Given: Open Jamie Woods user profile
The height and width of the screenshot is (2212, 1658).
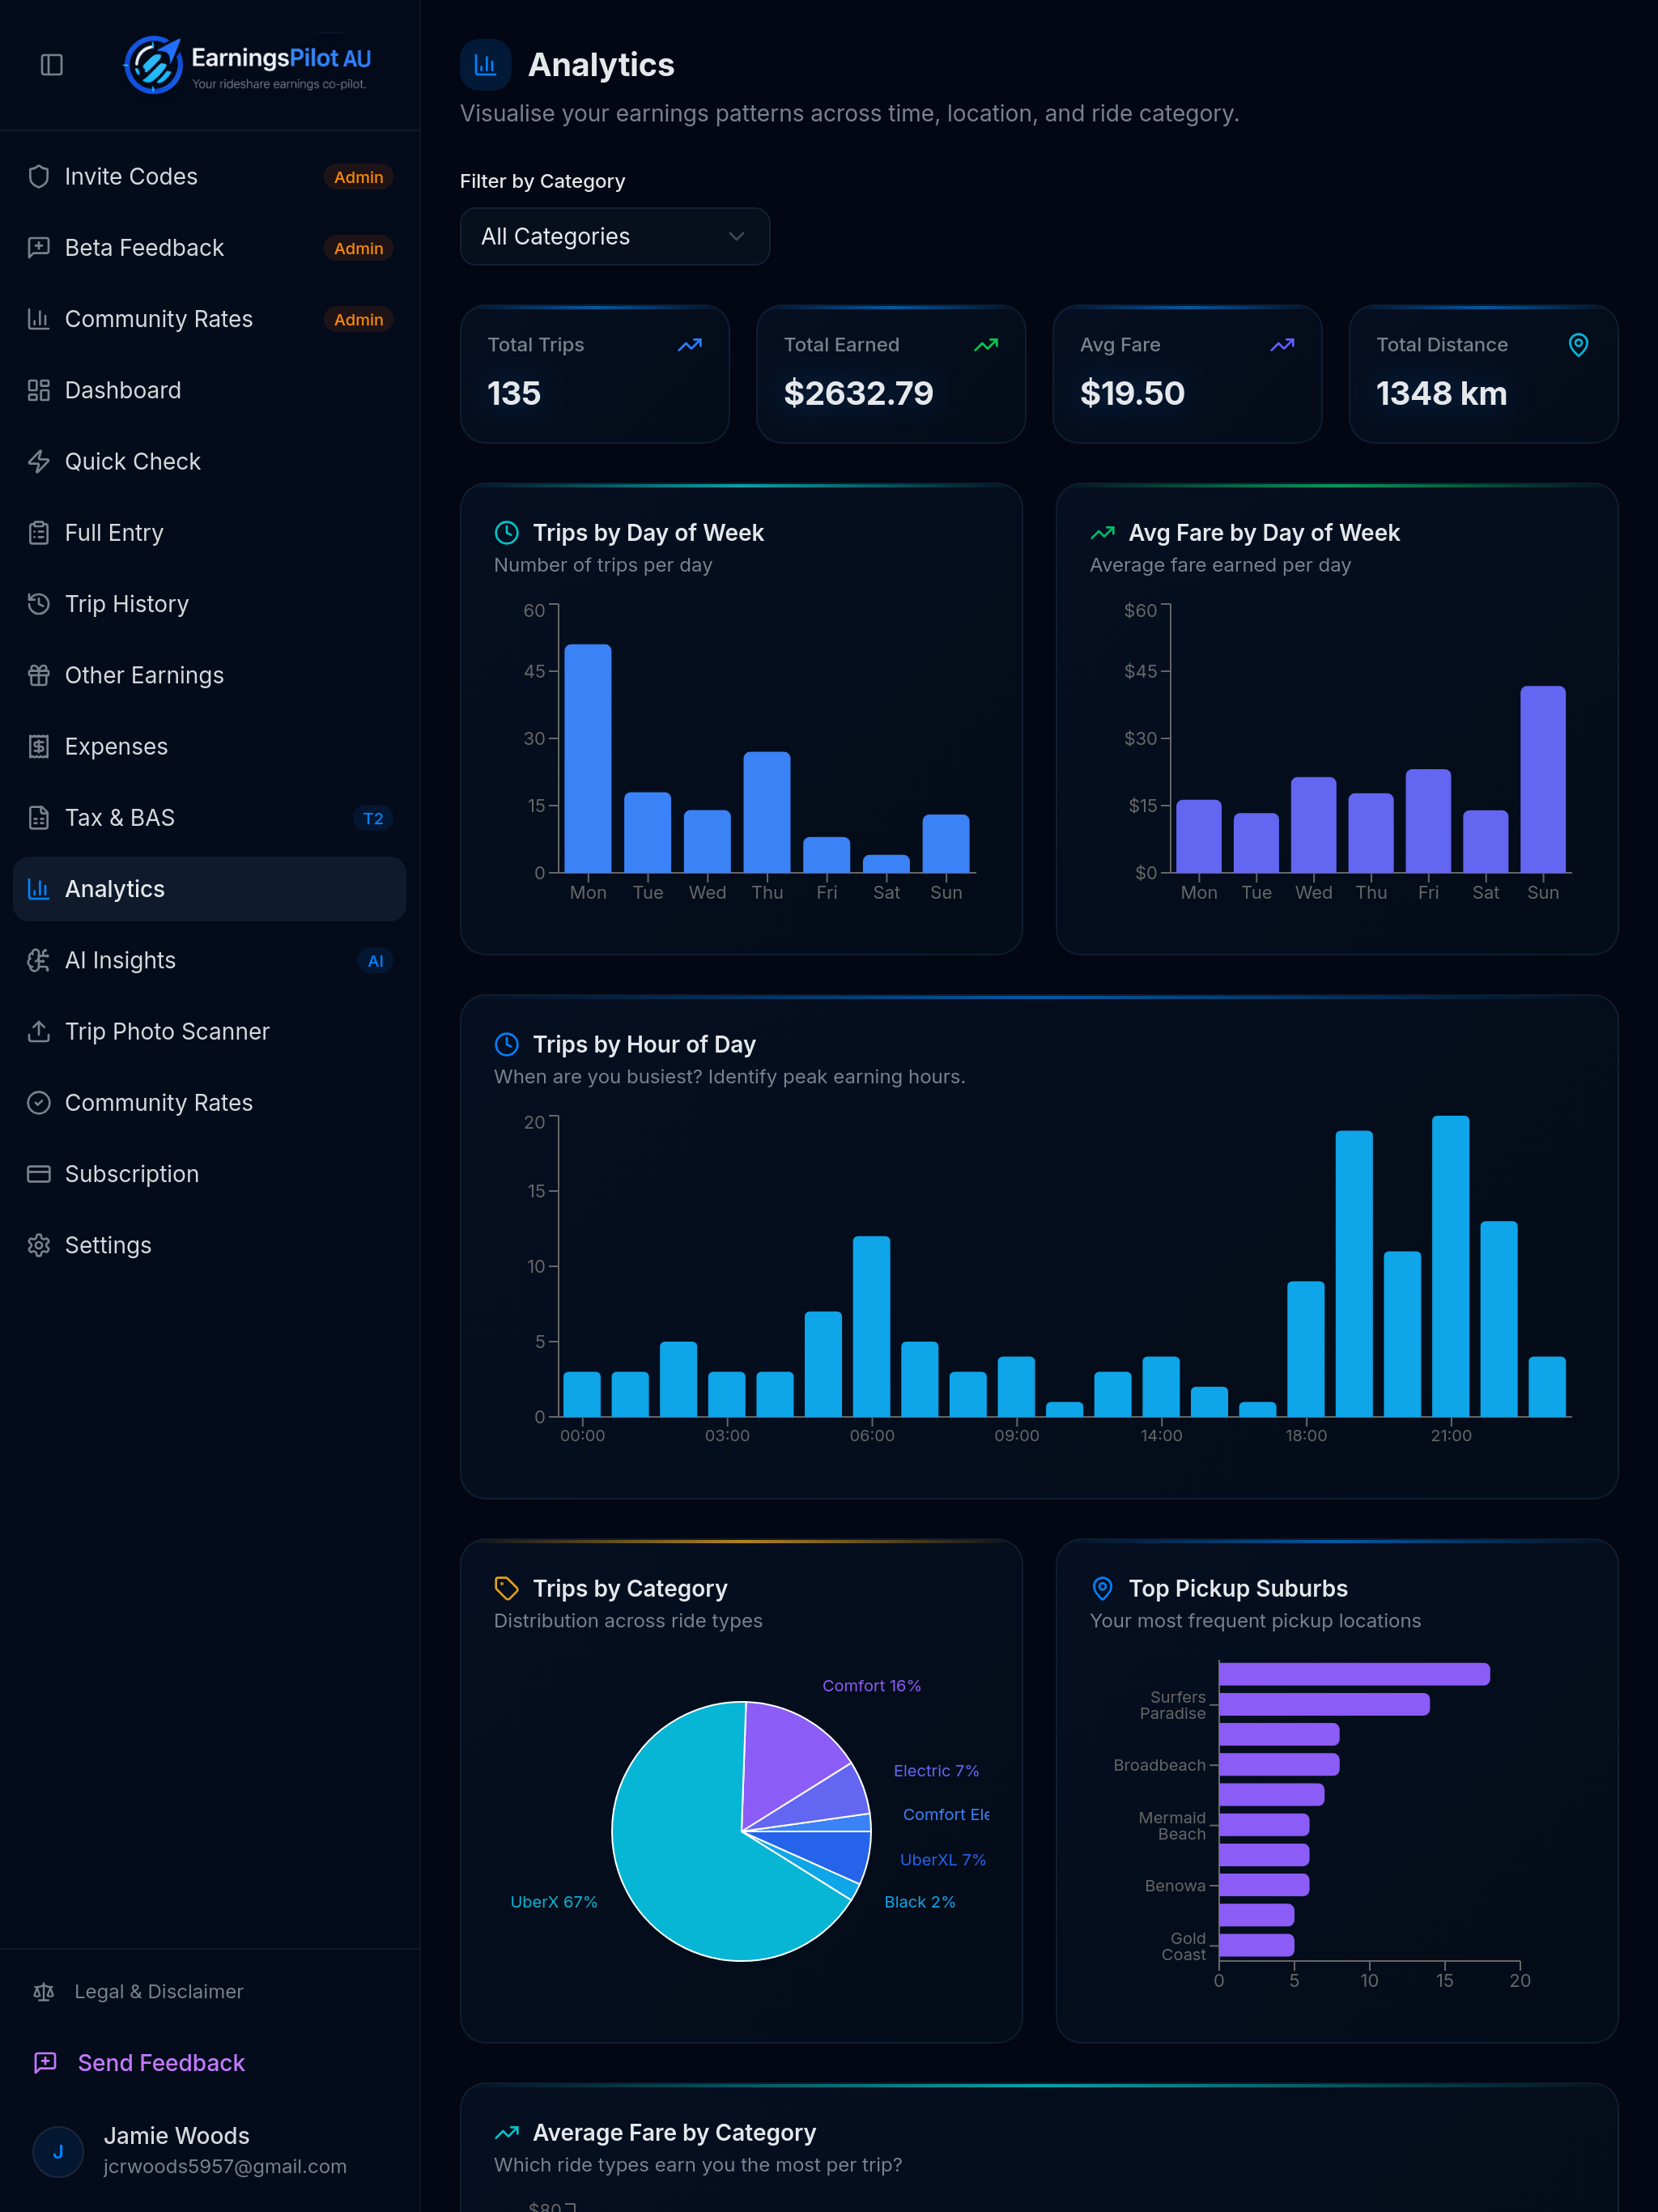Looking at the screenshot, I should click(x=210, y=2150).
